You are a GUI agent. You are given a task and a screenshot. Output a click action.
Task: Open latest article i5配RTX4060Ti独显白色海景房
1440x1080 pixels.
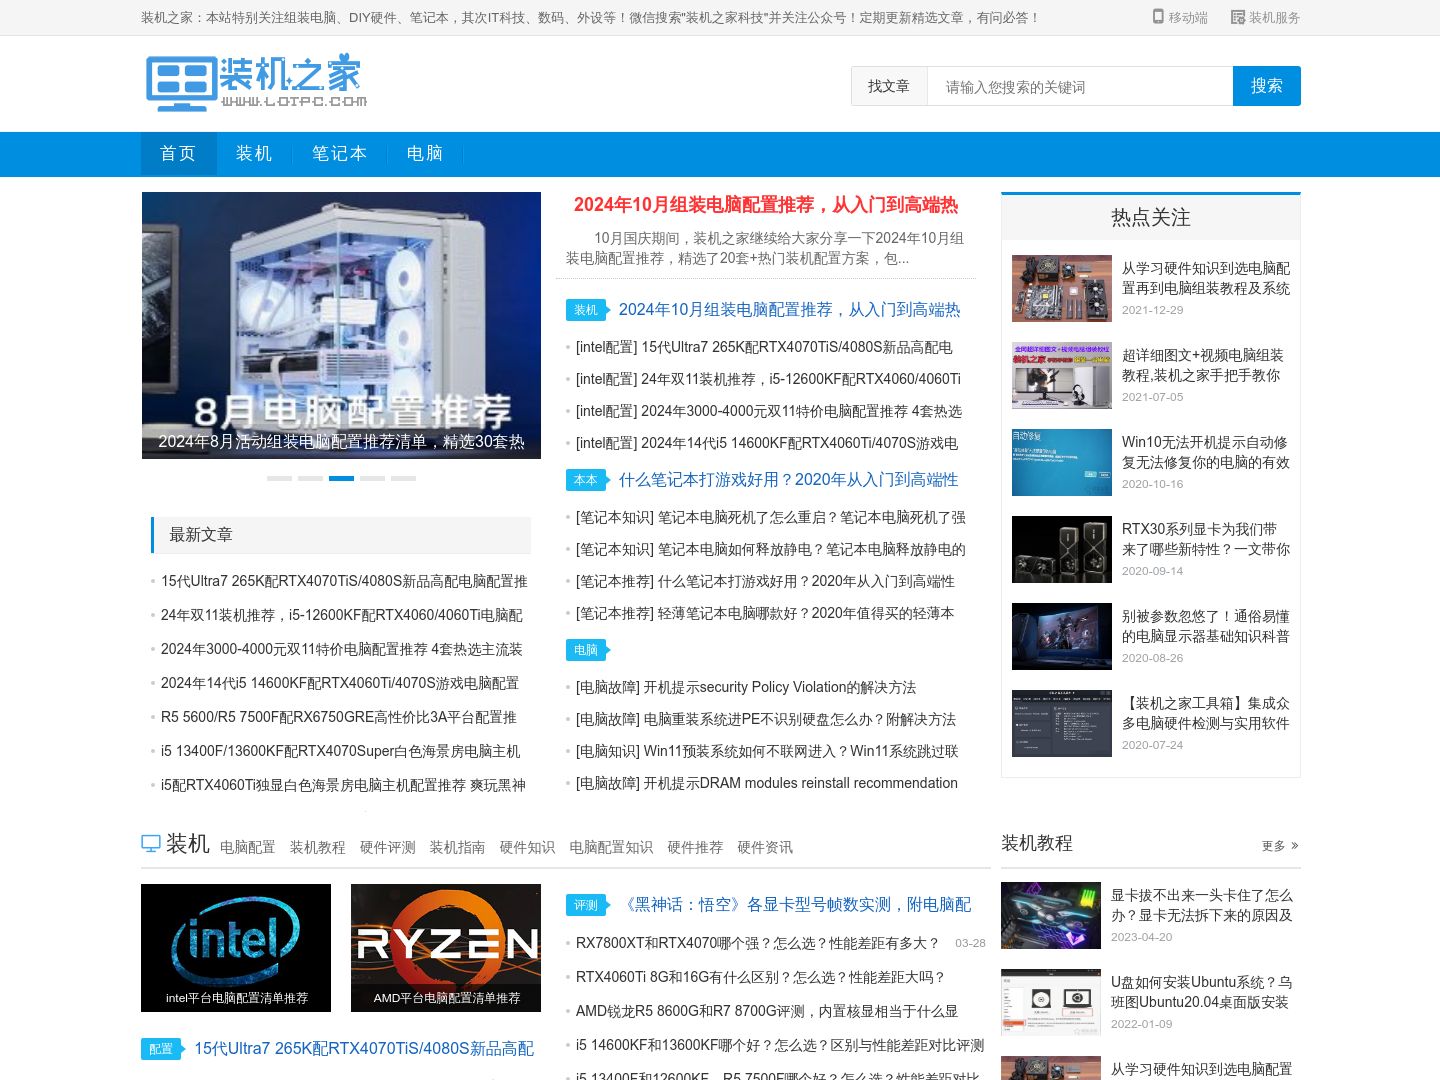(x=343, y=786)
